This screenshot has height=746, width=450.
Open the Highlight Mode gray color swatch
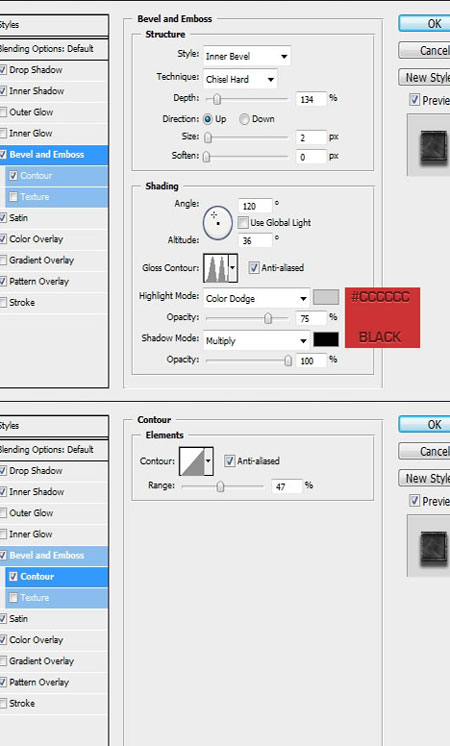326,297
